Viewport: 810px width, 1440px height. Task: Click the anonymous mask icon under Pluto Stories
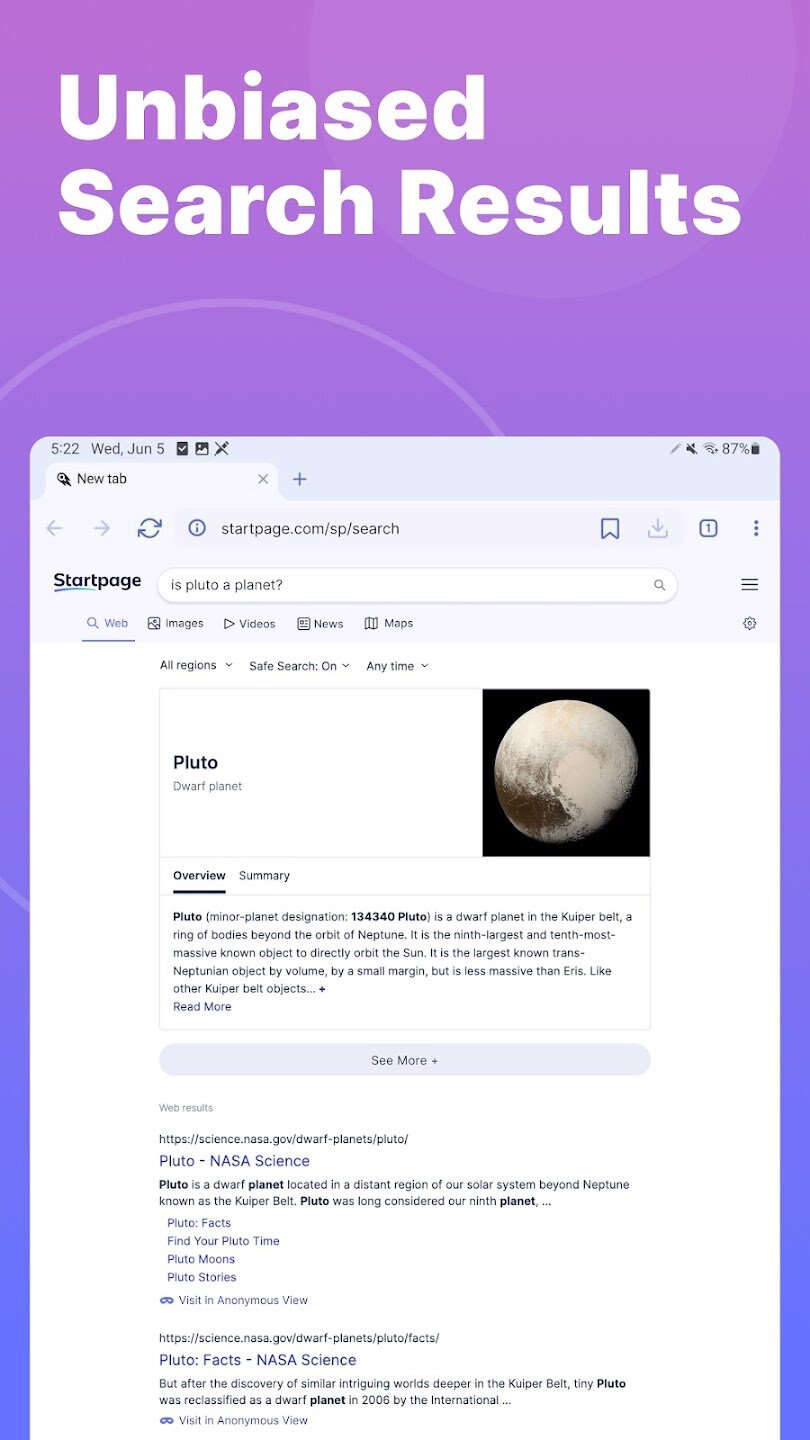click(x=166, y=1300)
